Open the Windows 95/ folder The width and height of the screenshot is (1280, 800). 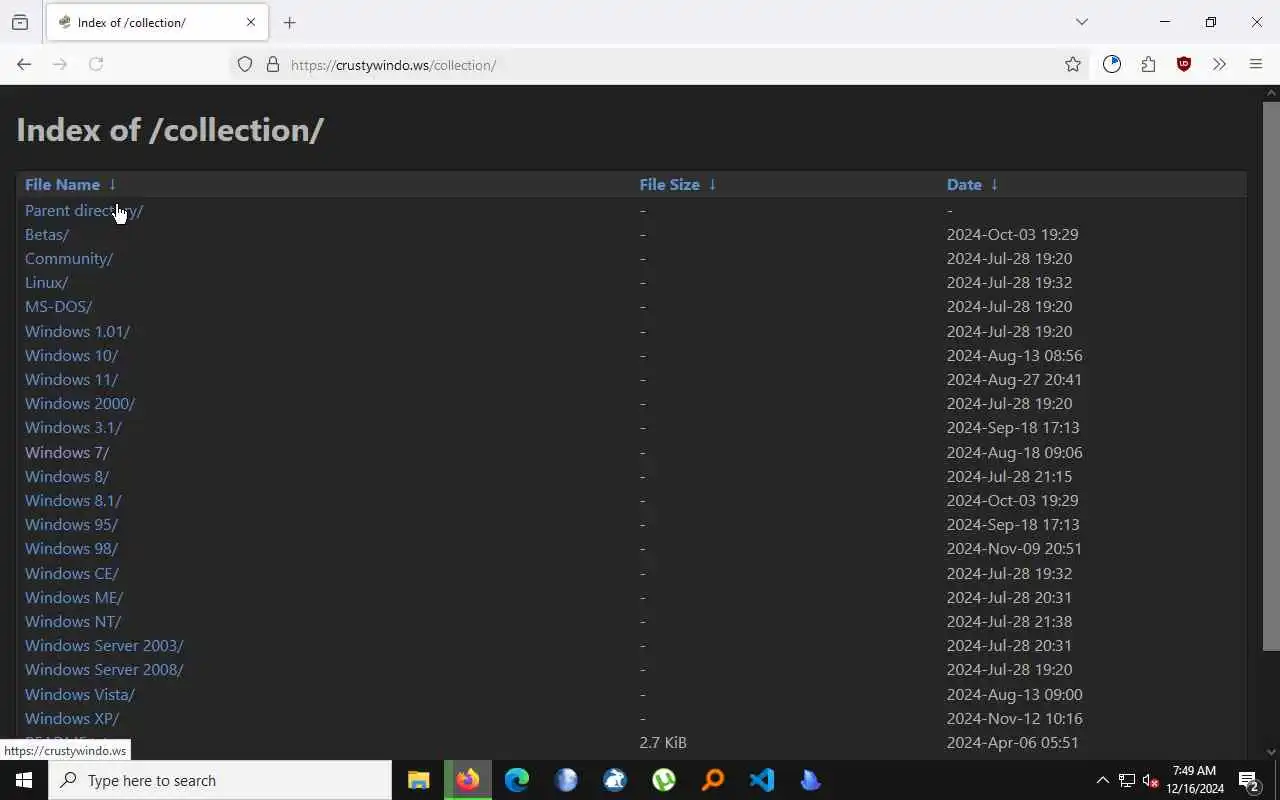[x=71, y=524]
